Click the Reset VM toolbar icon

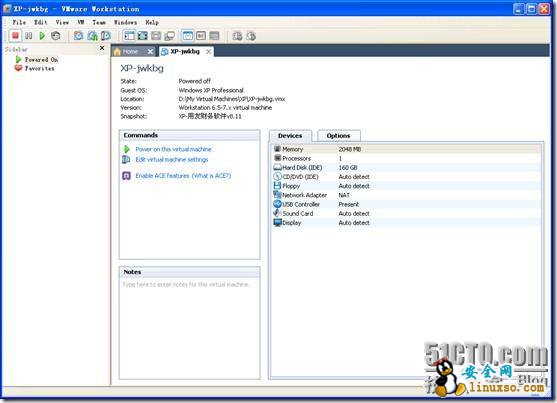pyautogui.click(x=55, y=36)
